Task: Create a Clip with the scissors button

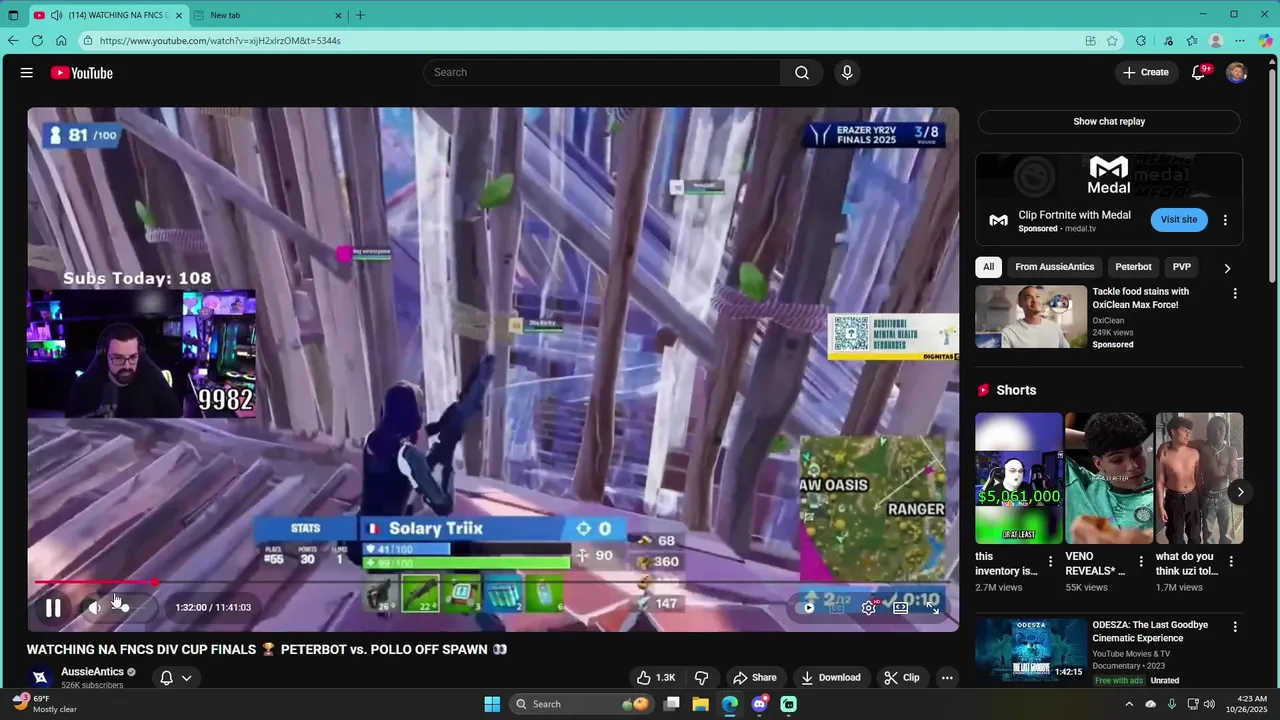Action: tap(902, 677)
